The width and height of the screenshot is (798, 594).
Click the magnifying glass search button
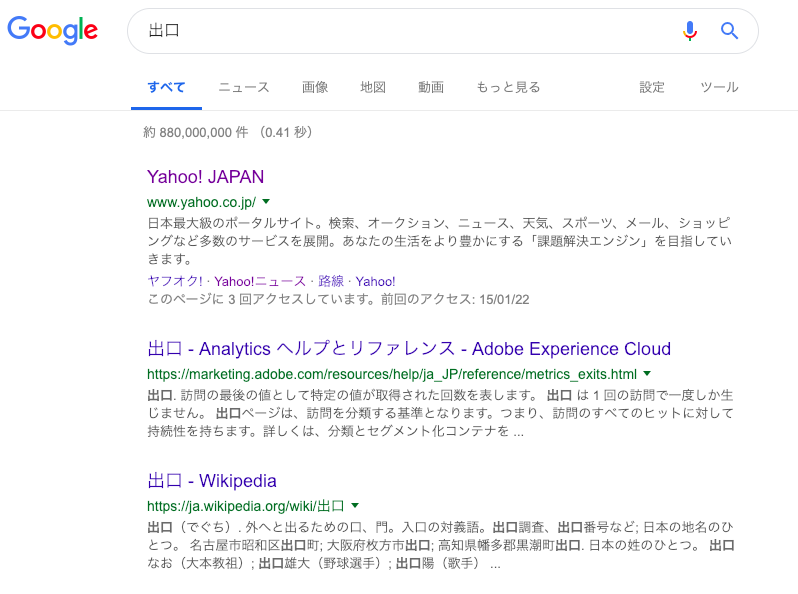[729, 31]
